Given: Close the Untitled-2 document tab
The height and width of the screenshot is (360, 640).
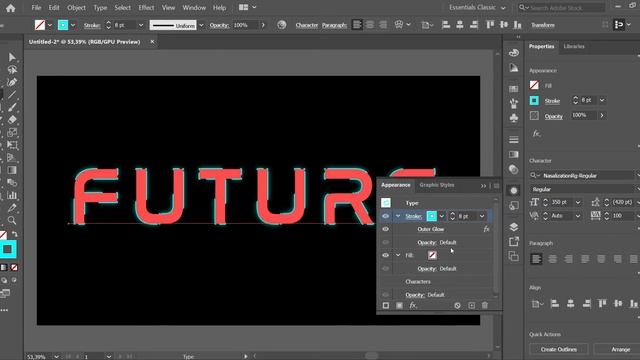Looking at the screenshot, I should pyautogui.click(x=152, y=42).
